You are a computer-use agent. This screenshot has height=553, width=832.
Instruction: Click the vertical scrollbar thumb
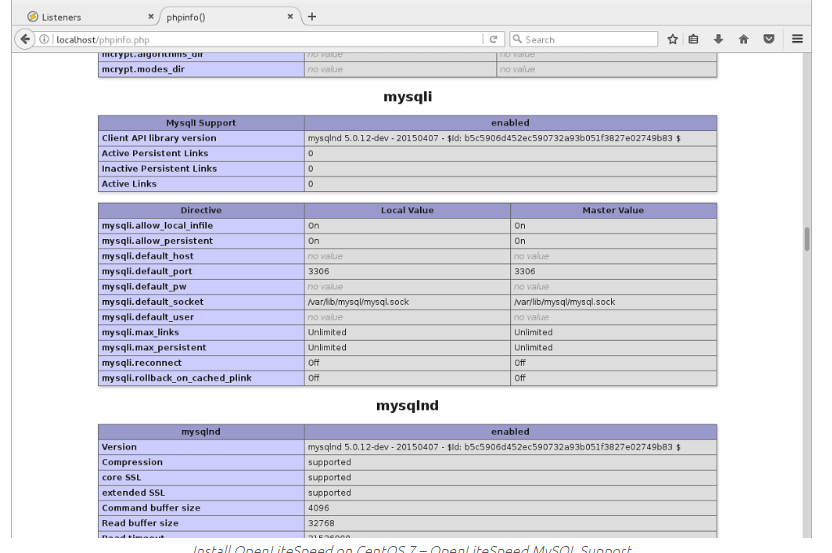pos(807,239)
